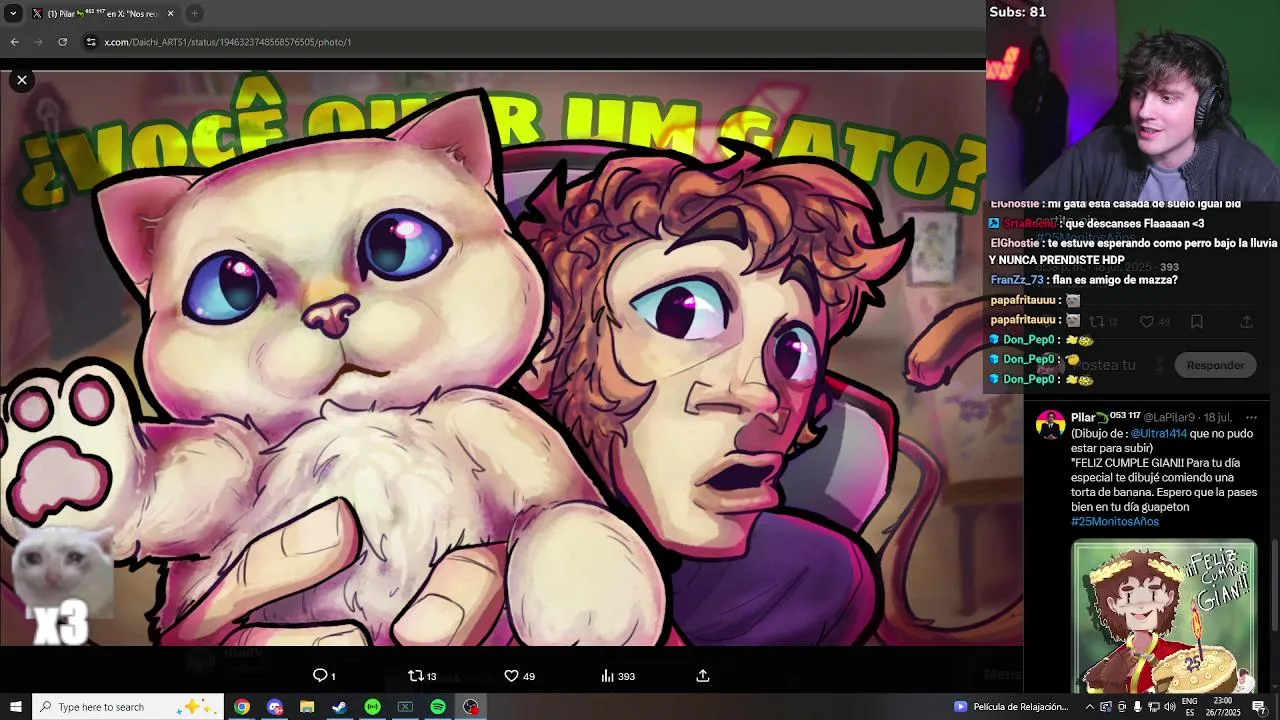This screenshot has width=1280, height=720.
Task: Open Película de Relajación taskbar widget
Action: 1012,707
